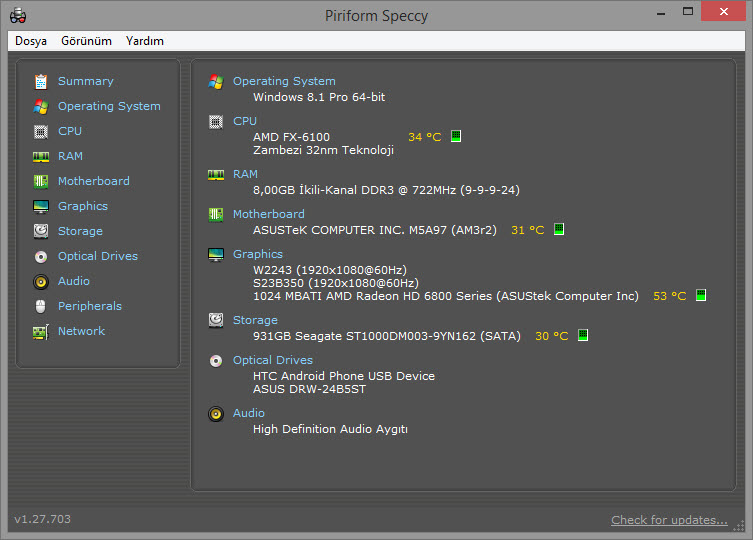Click the green temperature icon beside motherboard 31 °C
Screen dimensions: 753x540
559,229
